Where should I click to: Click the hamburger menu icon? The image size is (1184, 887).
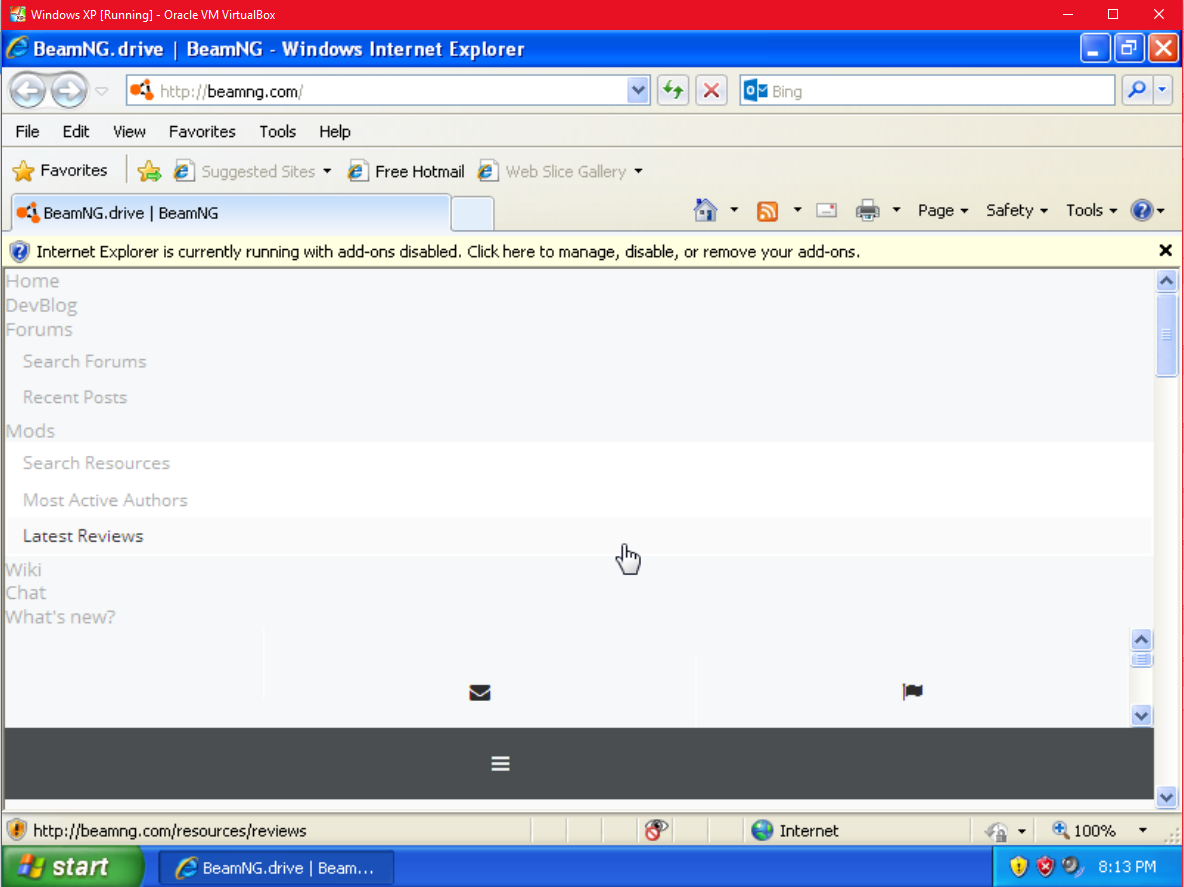(x=500, y=764)
